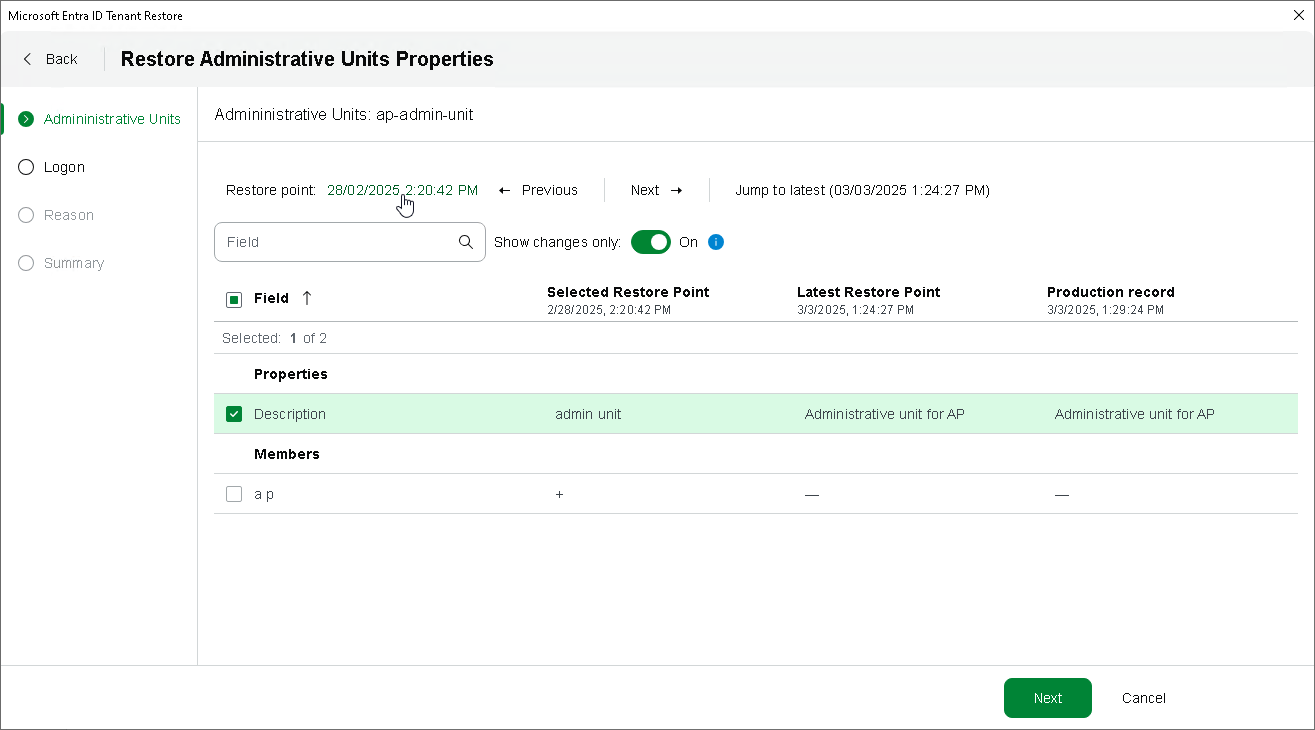Go to Next restore point
The height and width of the screenshot is (730, 1315).
[x=656, y=190]
